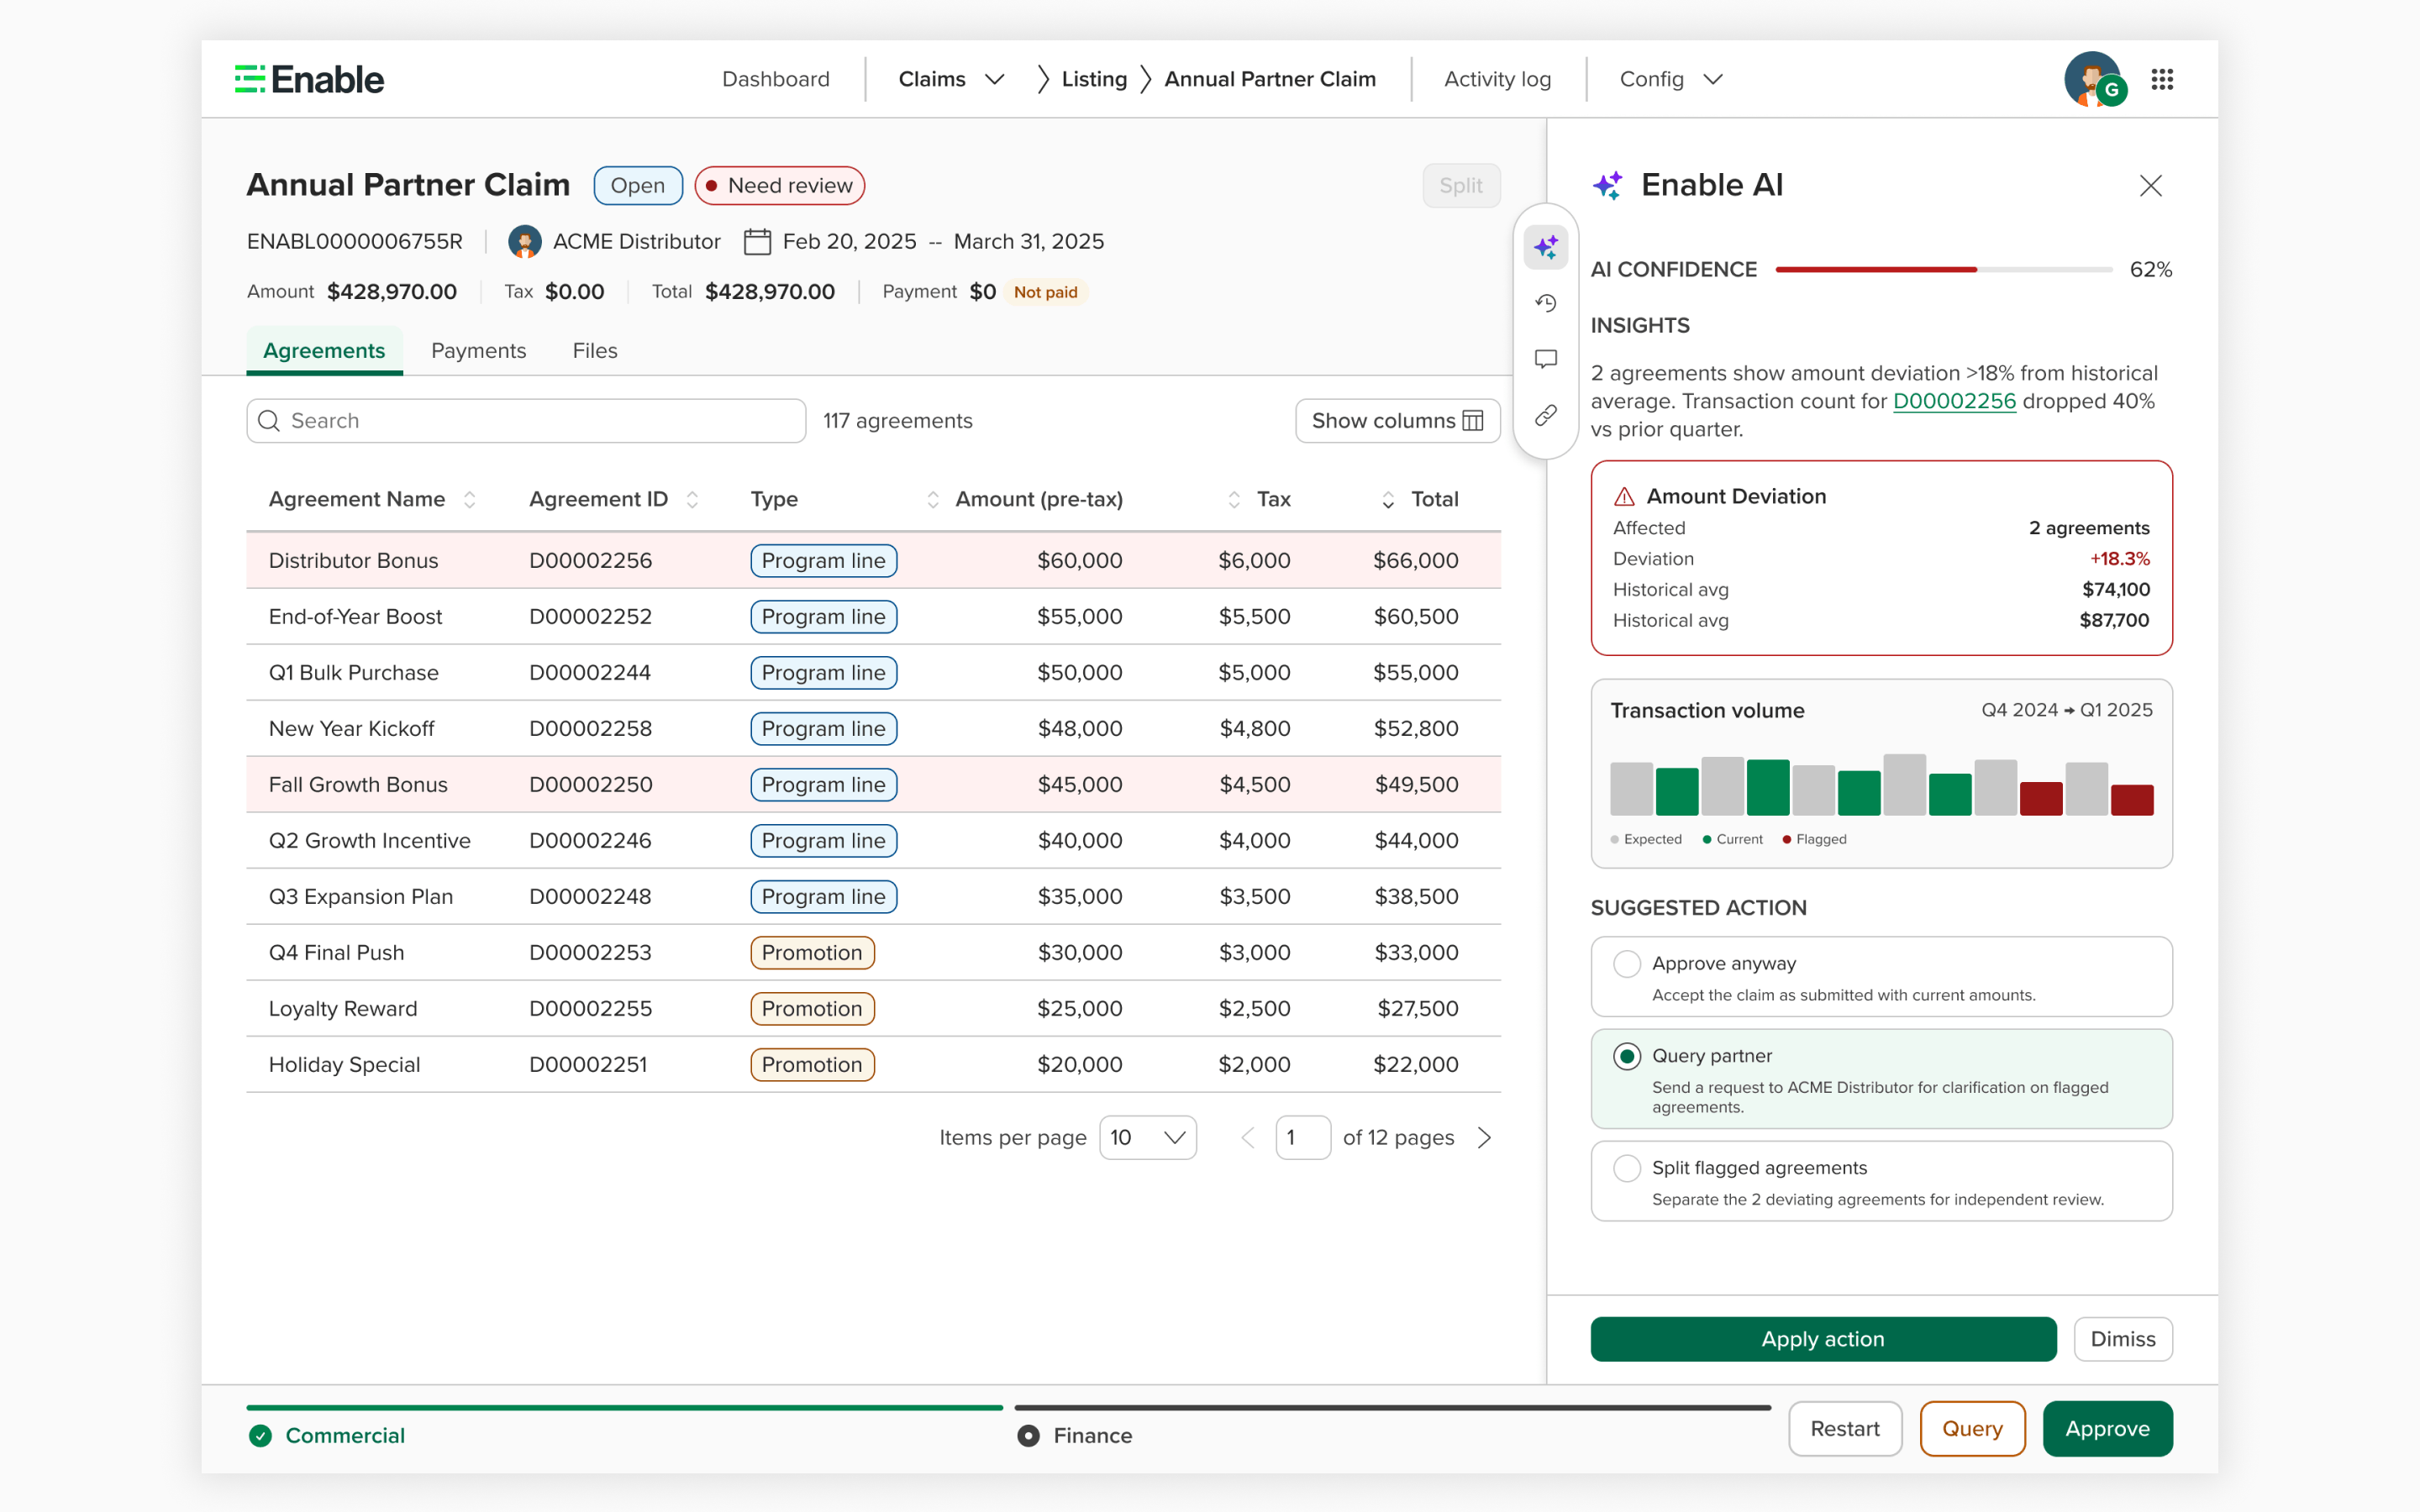Click the Apply action button

1823,1339
